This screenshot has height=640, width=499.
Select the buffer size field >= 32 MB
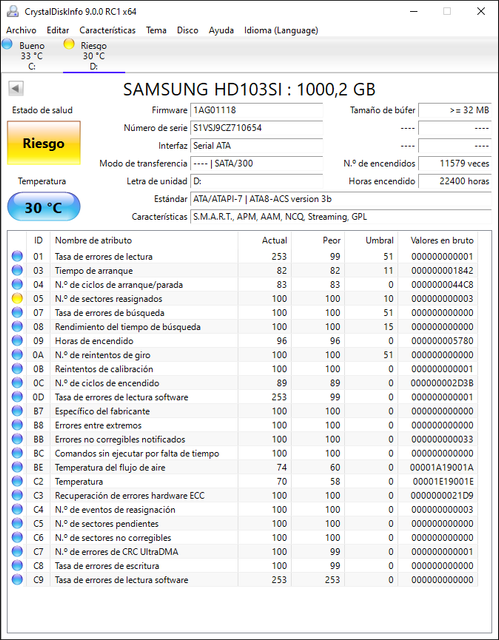click(x=455, y=110)
